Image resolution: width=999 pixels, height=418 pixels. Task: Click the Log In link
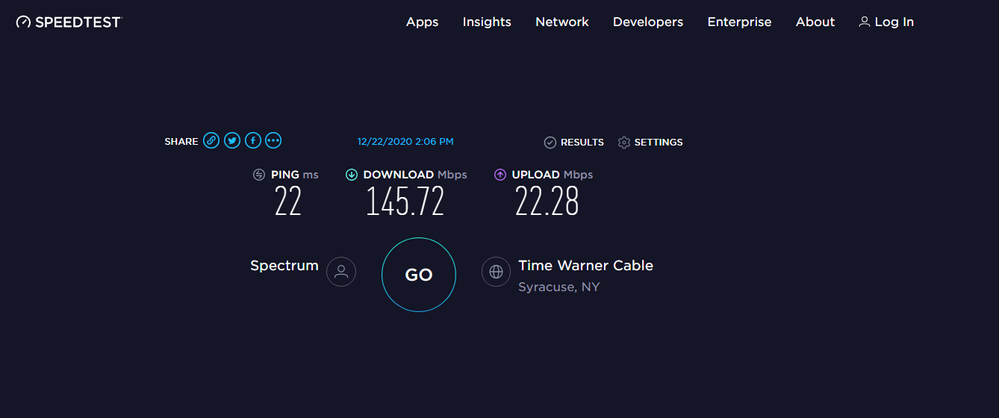tap(886, 22)
